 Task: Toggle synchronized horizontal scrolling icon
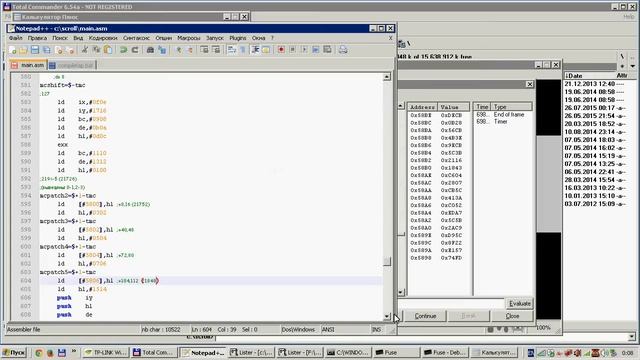[x=216, y=50]
